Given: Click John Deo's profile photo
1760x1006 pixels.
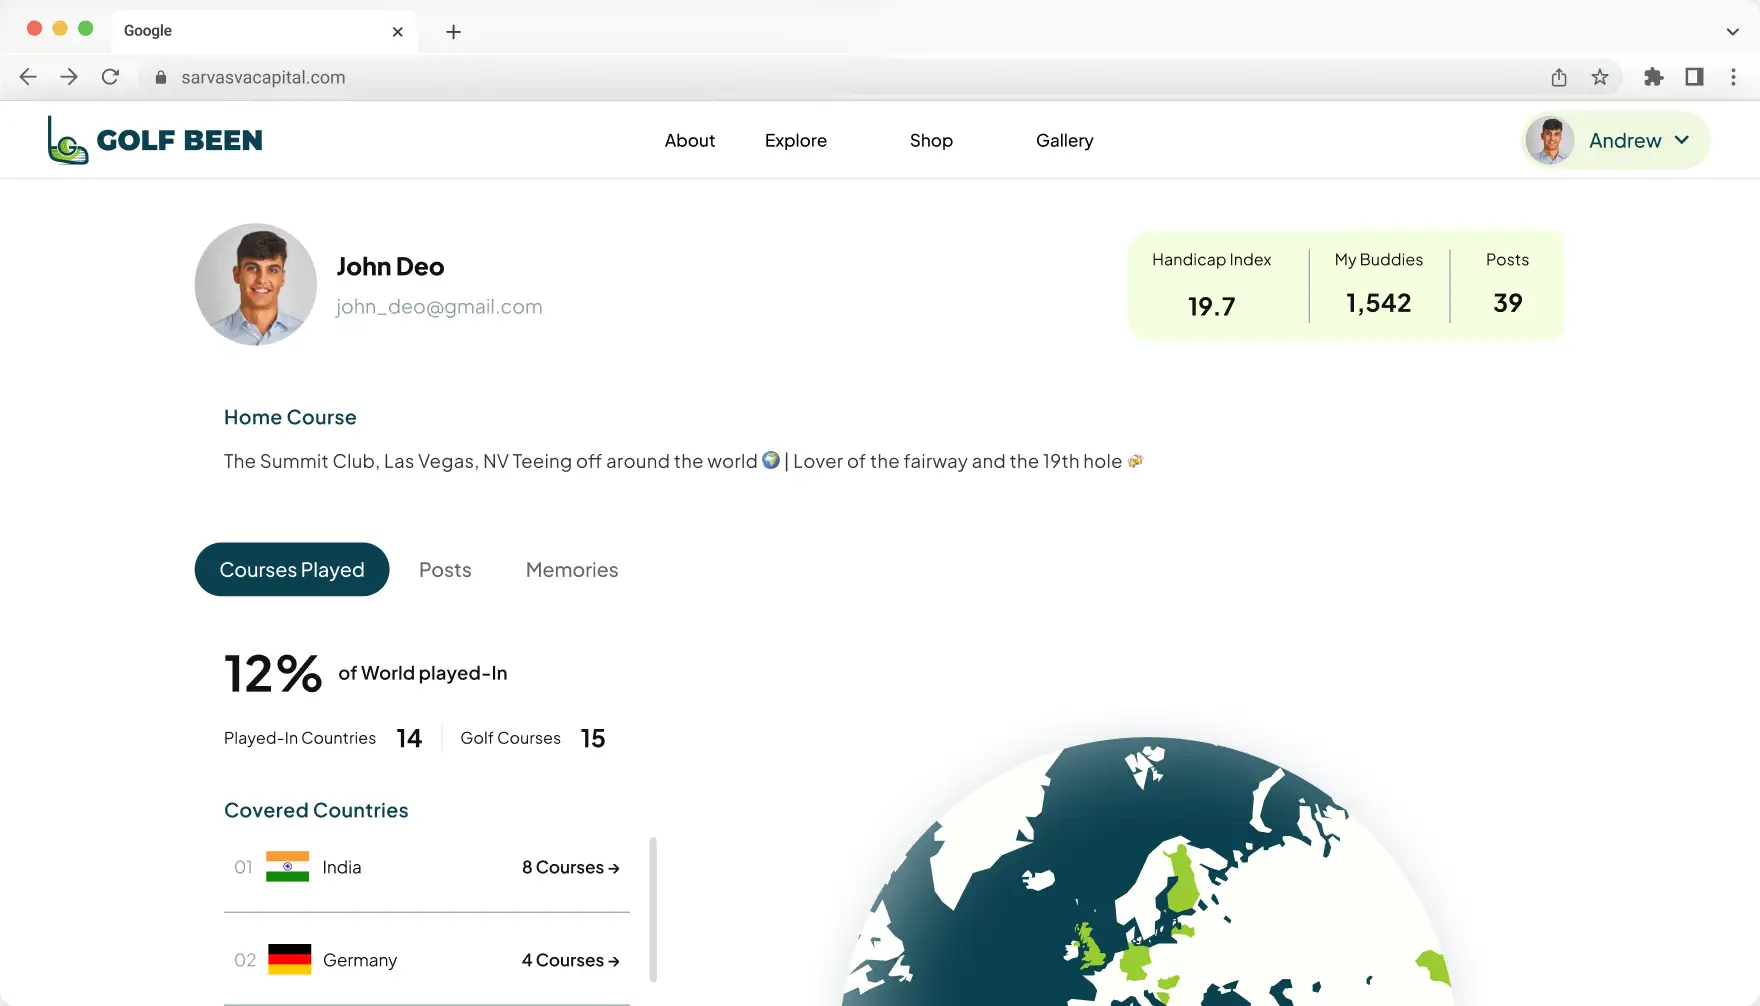Looking at the screenshot, I should pyautogui.click(x=256, y=285).
